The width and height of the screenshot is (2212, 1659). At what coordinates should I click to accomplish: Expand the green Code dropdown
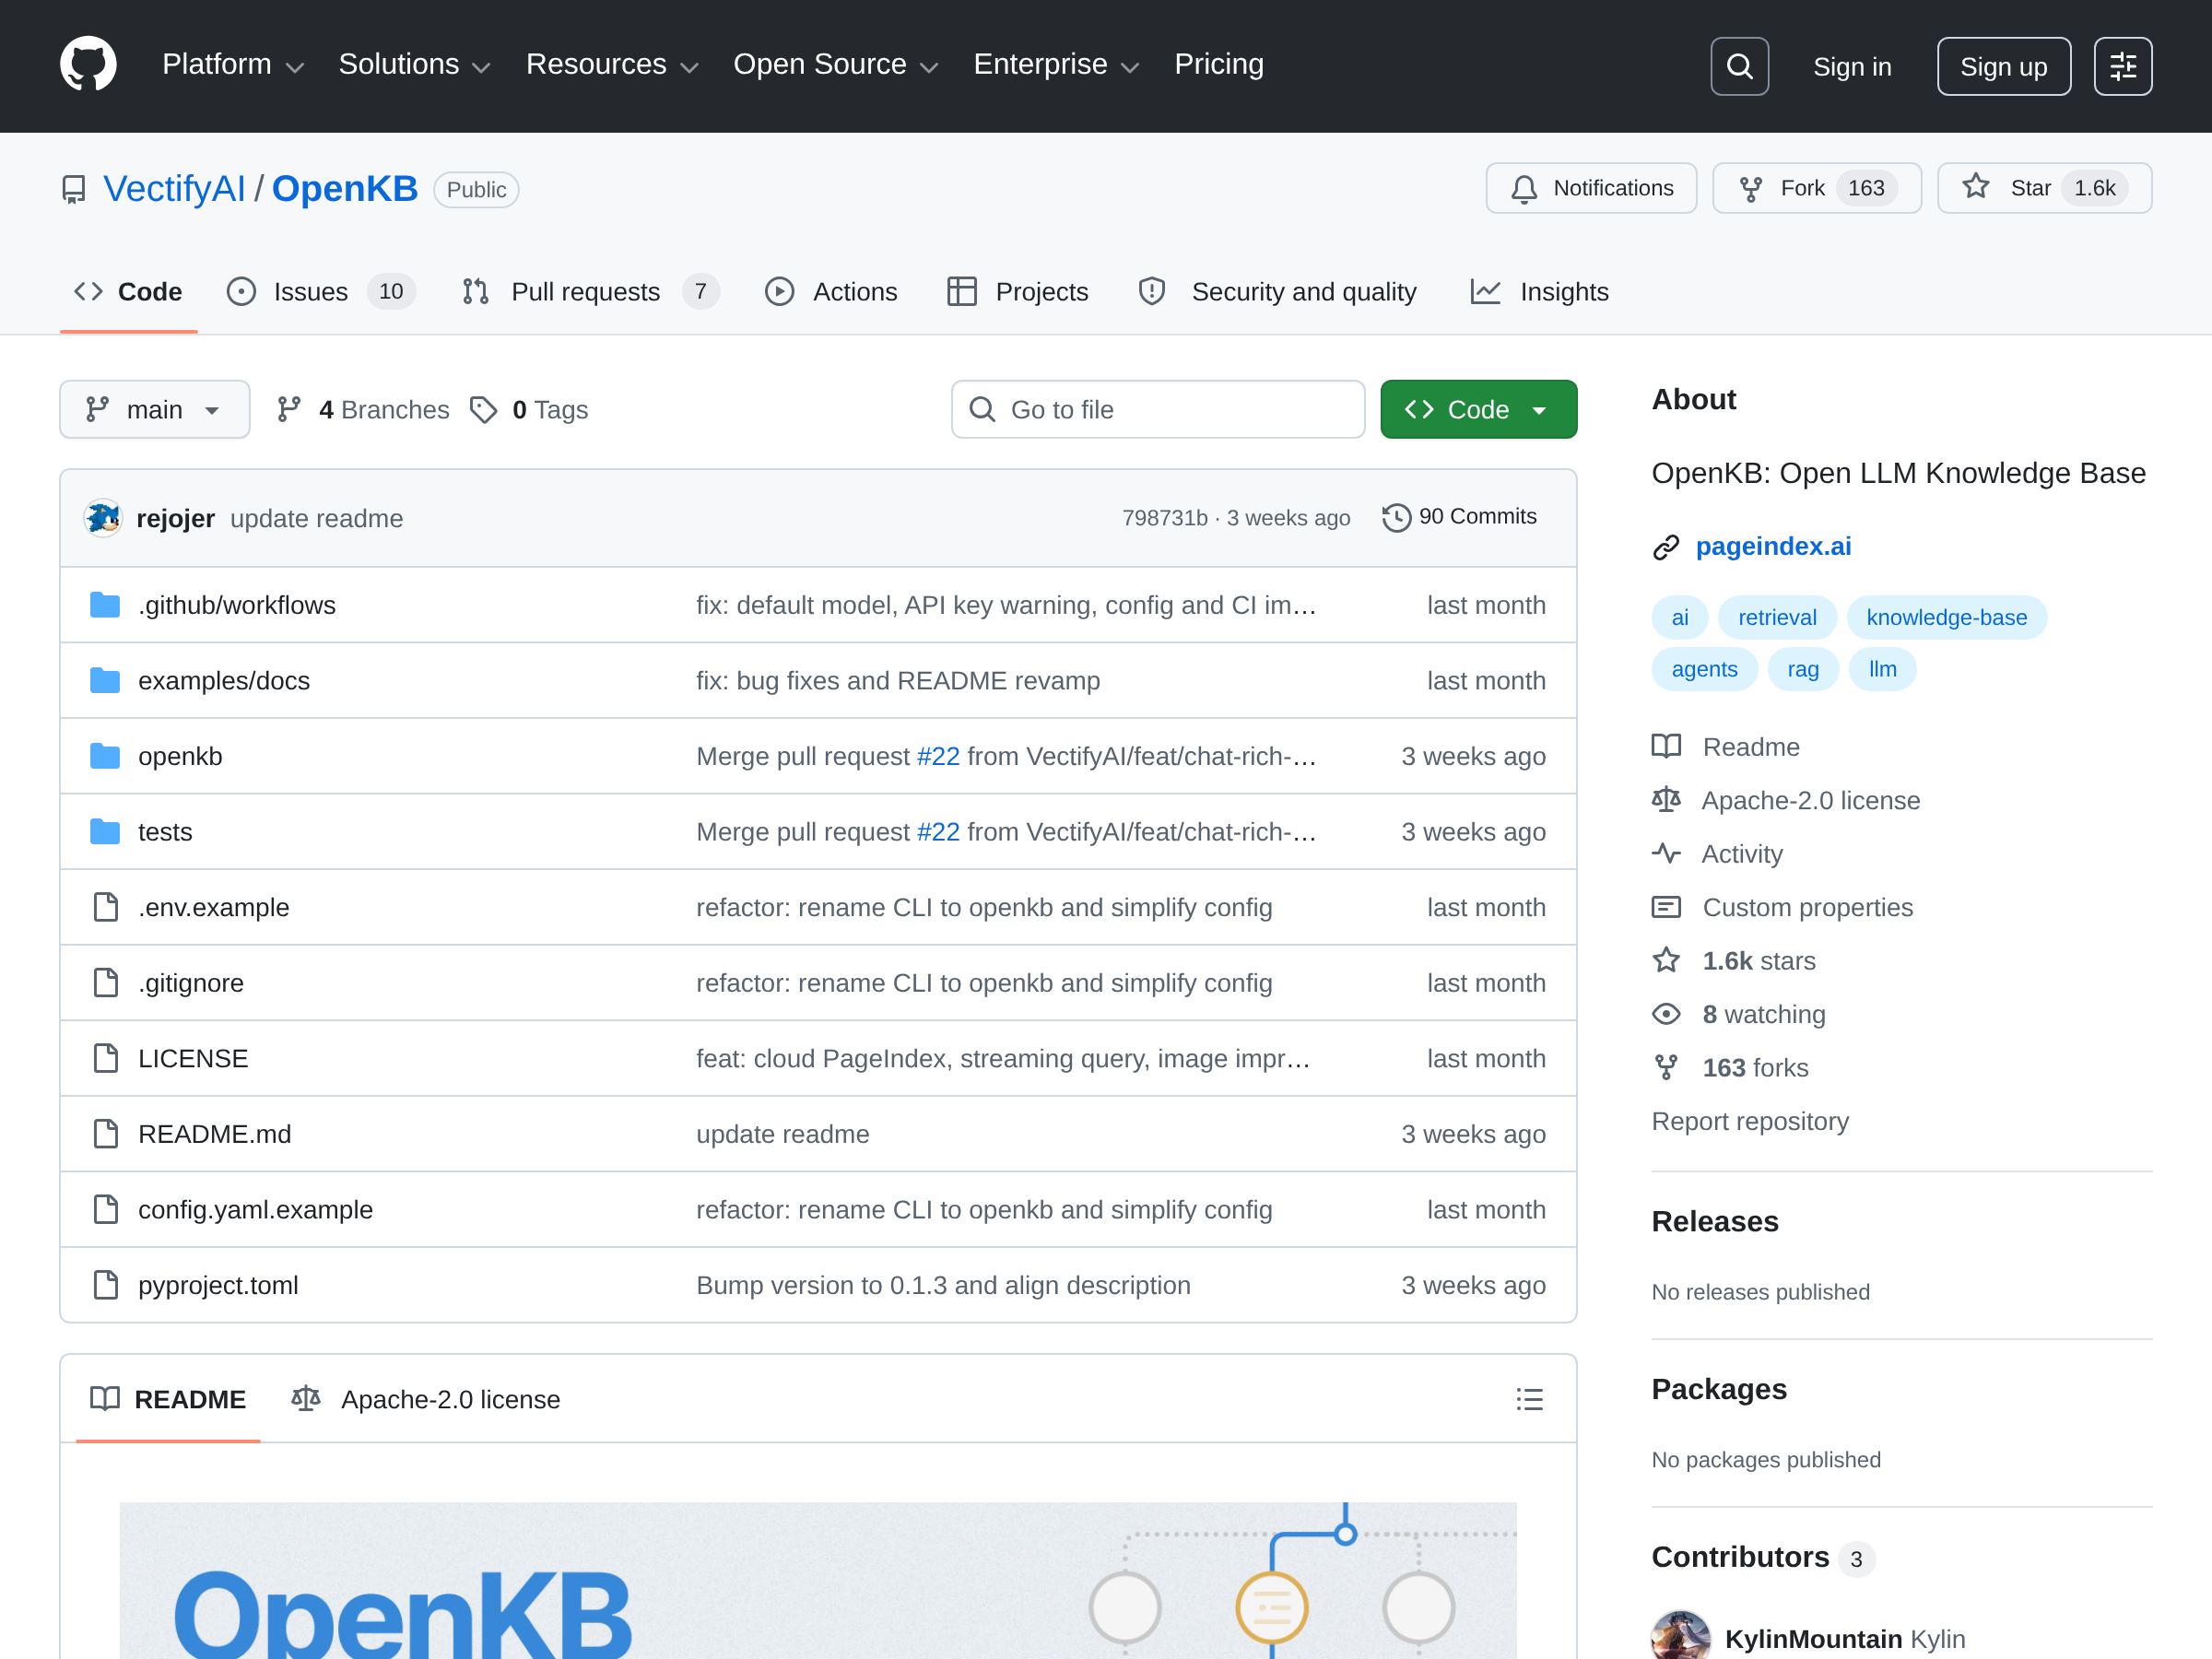point(1478,409)
